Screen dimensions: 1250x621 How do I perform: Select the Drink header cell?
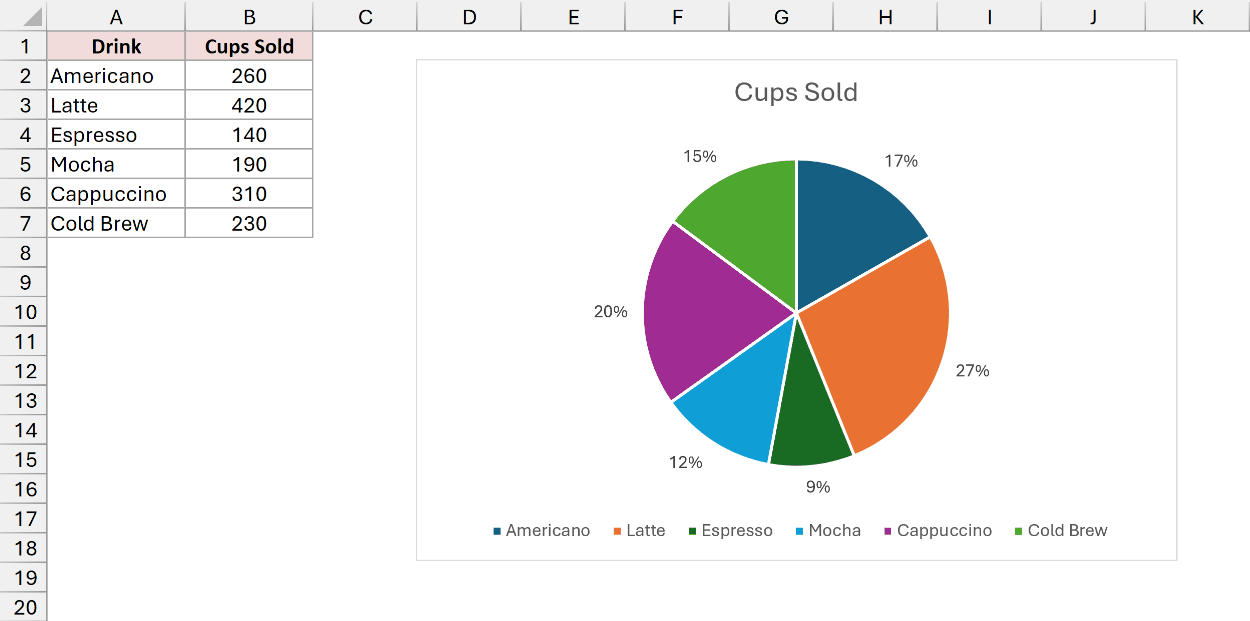pos(116,46)
